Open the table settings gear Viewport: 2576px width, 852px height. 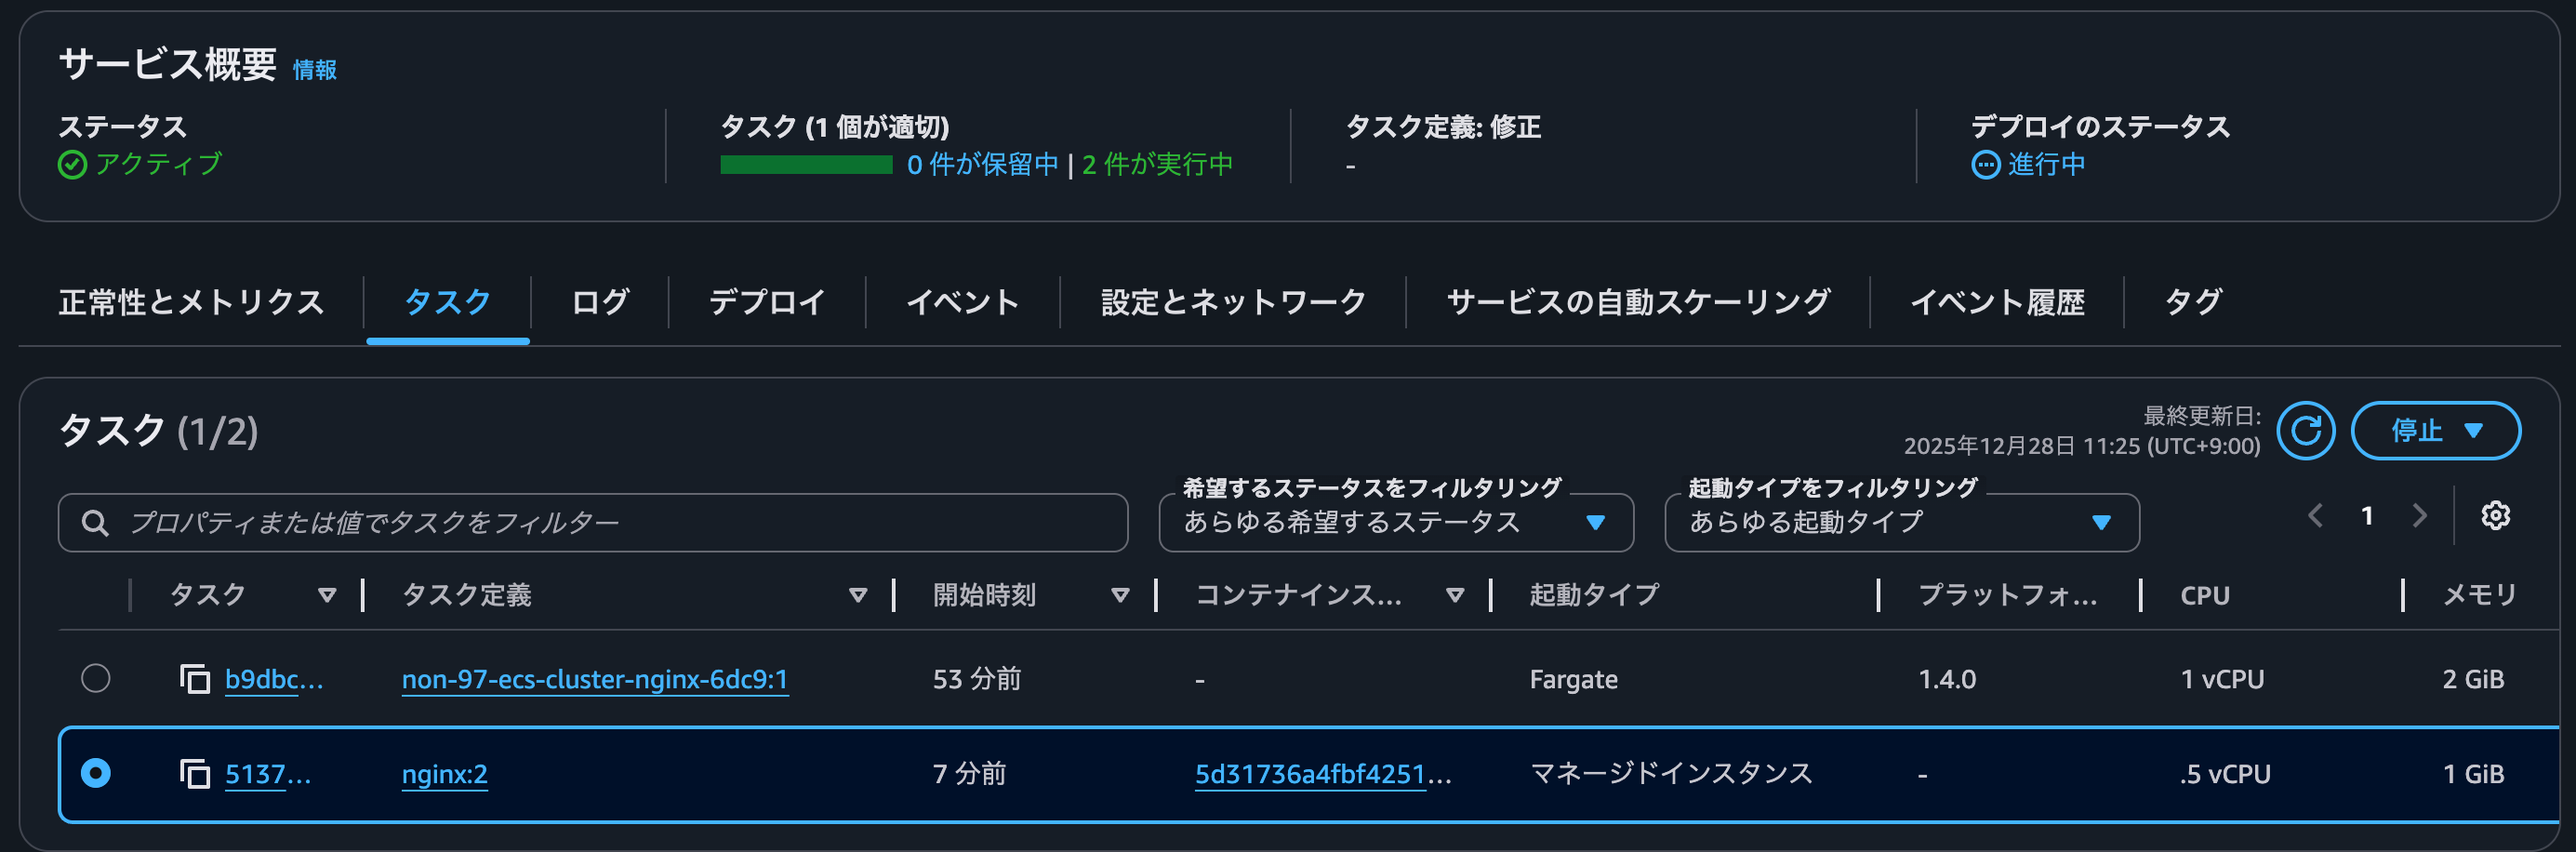[2495, 516]
